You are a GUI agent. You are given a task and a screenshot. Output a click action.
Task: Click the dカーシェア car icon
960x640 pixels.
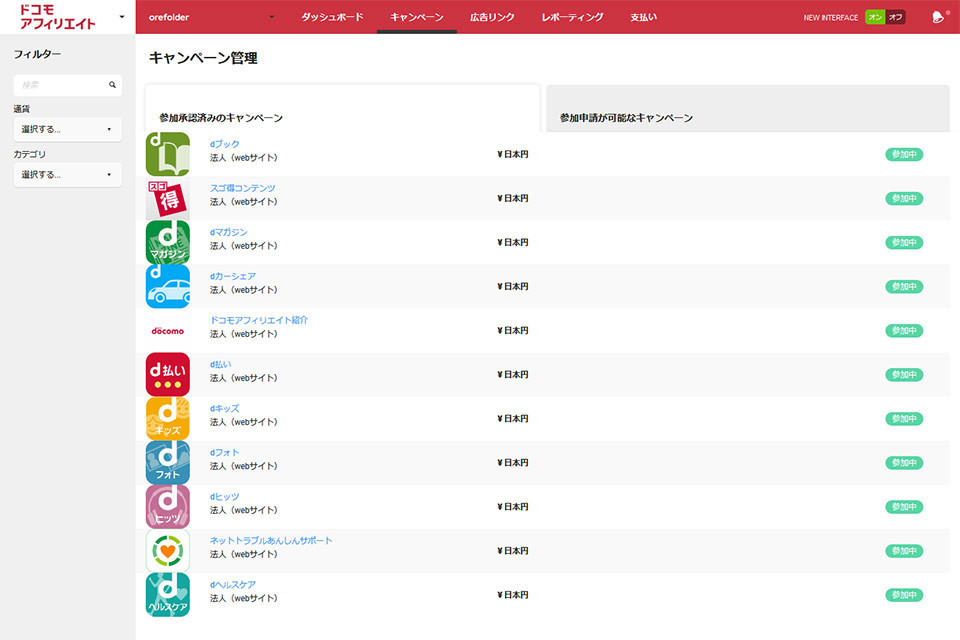pyautogui.click(x=168, y=287)
